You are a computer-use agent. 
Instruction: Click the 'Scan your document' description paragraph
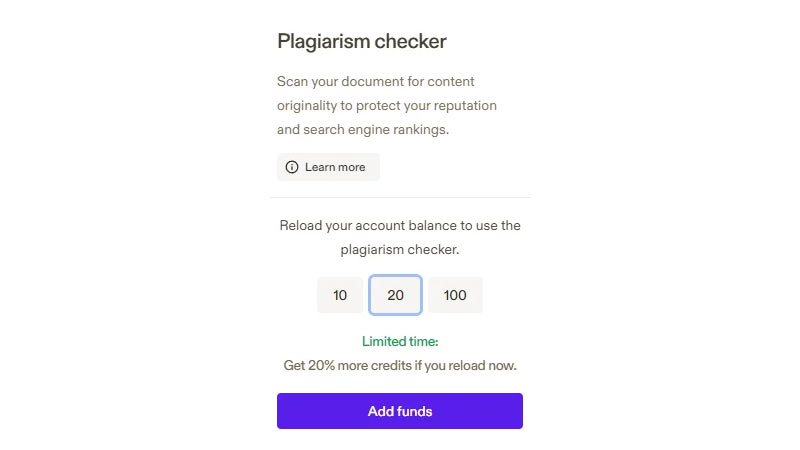pos(387,106)
